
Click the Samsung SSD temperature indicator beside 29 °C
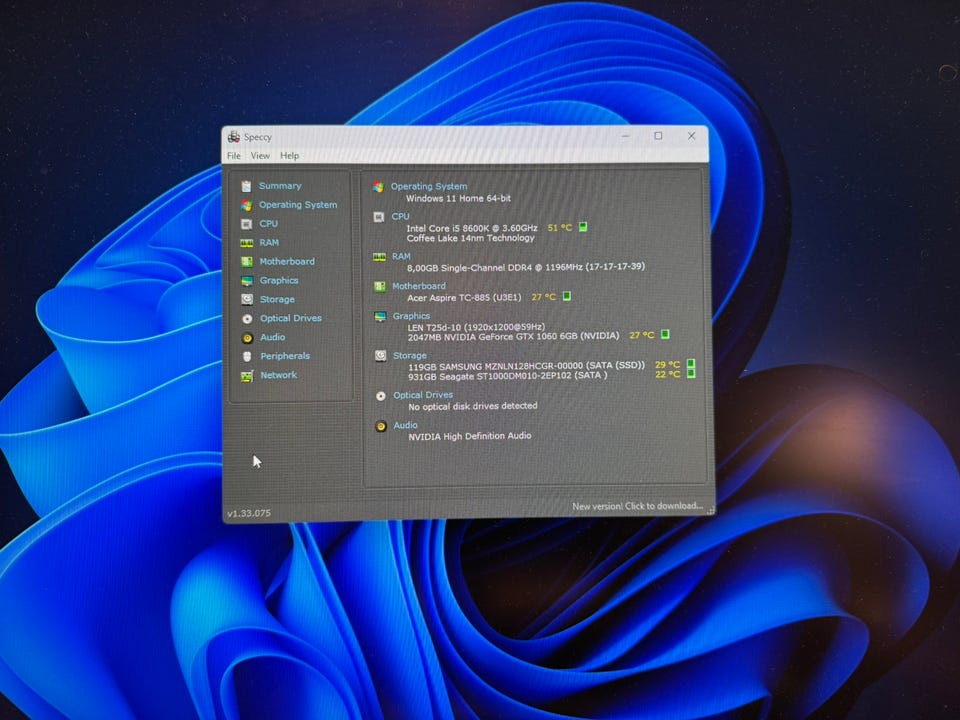691,364
